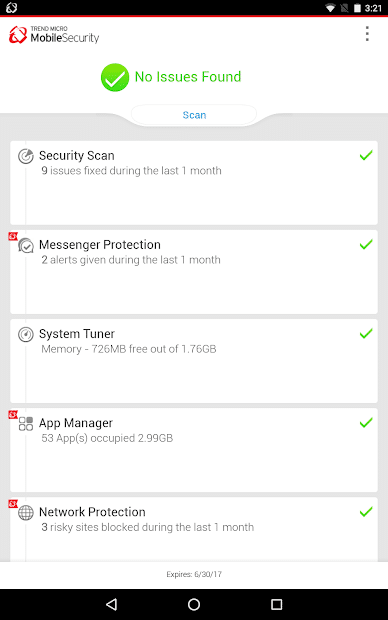Open the Security Scan card
This screenshot has height=620, width=388.
(x=194, y=183)
